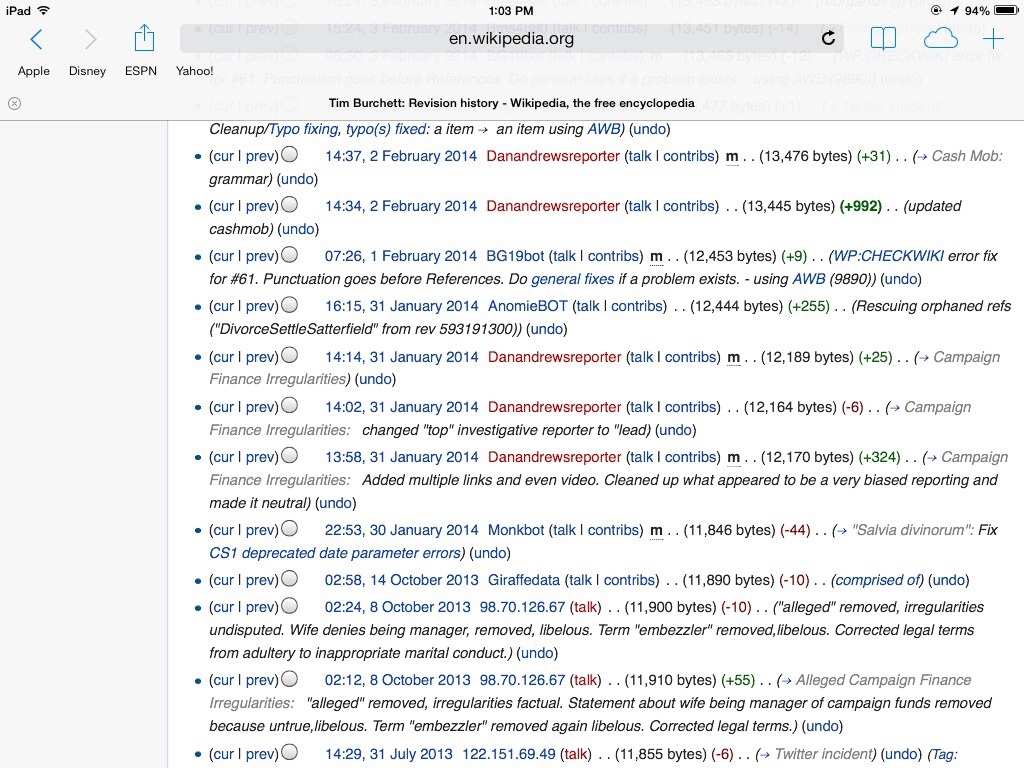
Task: Select radio button for 16:15, 31 January 2014 revision
Action: (x=289, y=304)
